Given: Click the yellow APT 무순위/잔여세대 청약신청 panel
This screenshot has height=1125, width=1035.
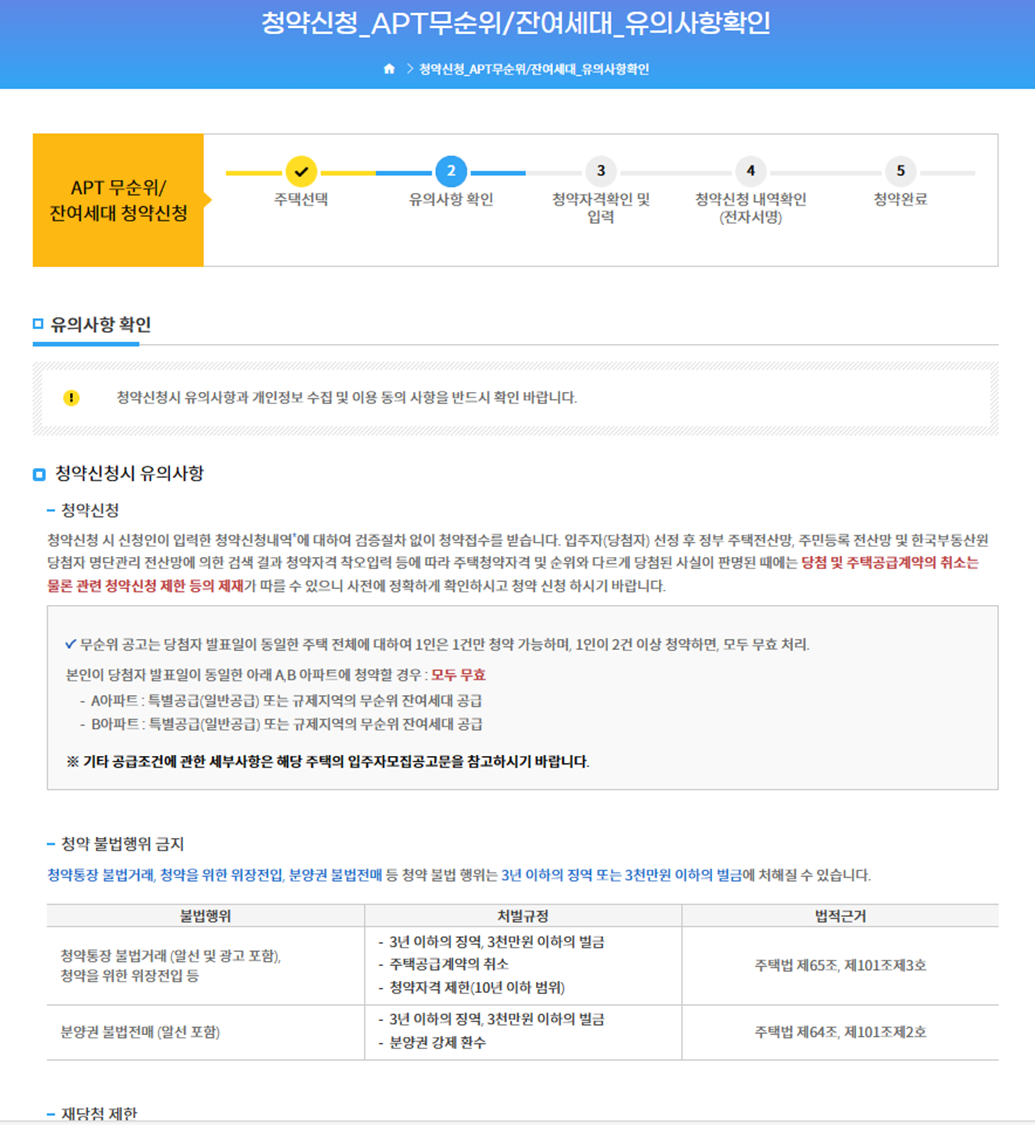Looking at the screenshot, I should pyautogui.click(x=117, y=200).
